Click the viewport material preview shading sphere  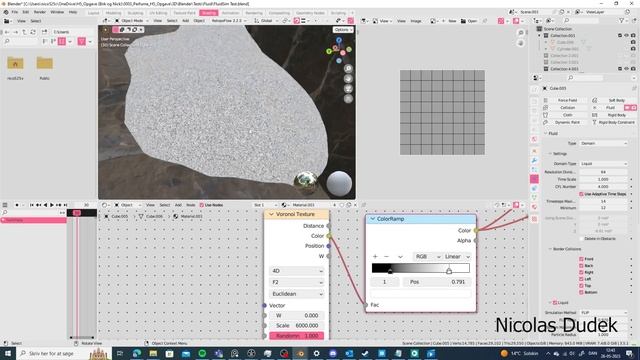click(x=339, y=183)
